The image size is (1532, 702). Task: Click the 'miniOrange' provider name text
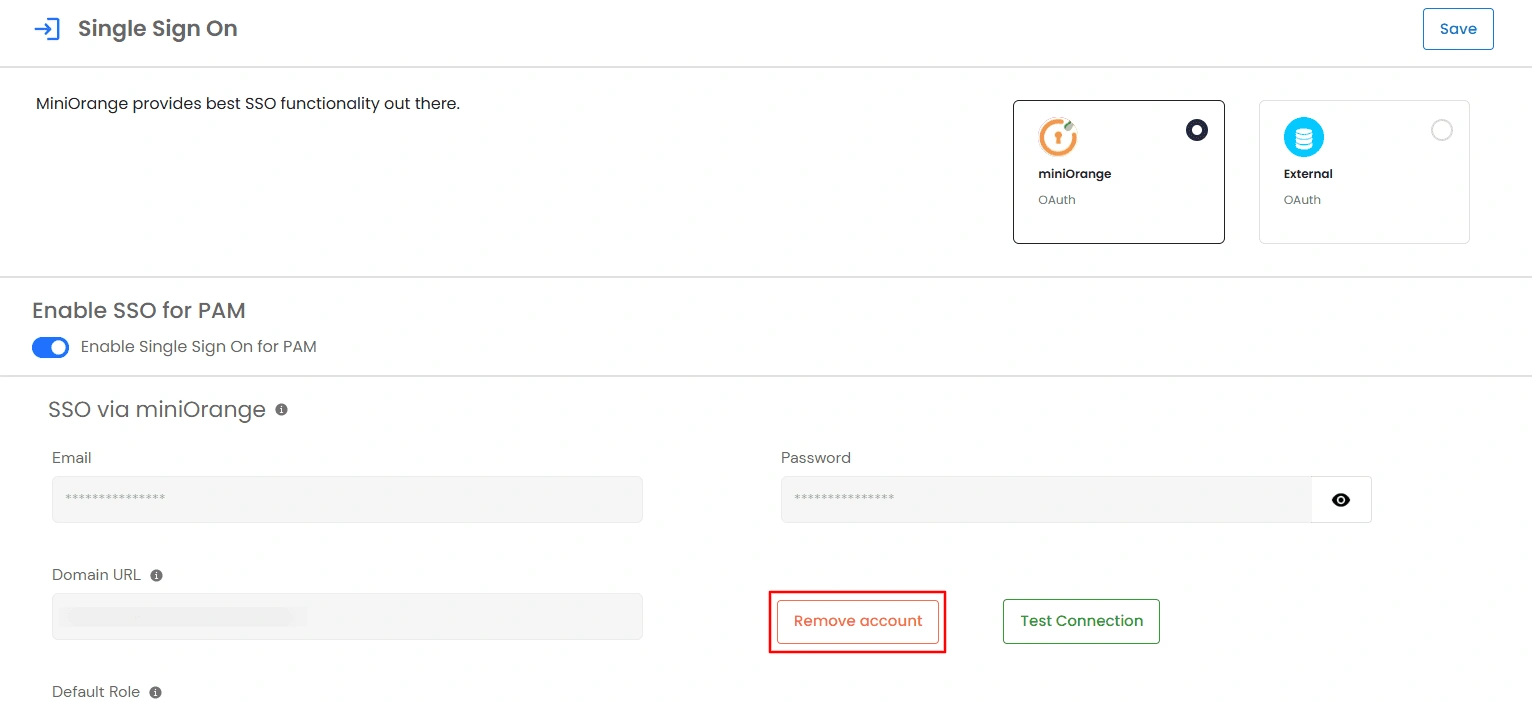coord(1075,174)
